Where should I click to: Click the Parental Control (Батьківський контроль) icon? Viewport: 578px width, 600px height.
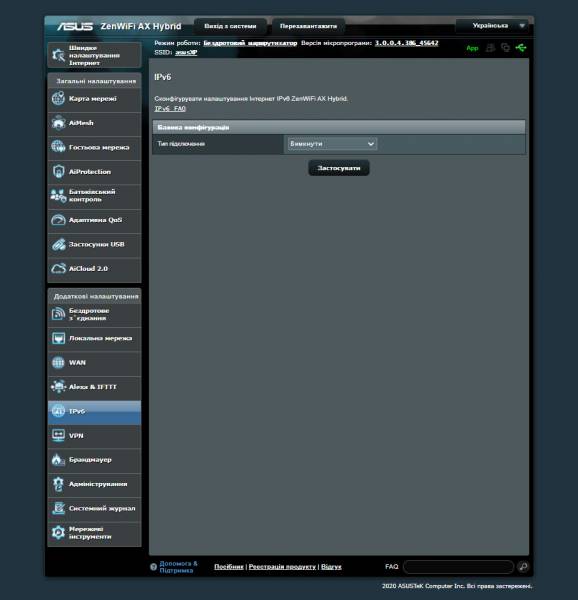[58, 196]
